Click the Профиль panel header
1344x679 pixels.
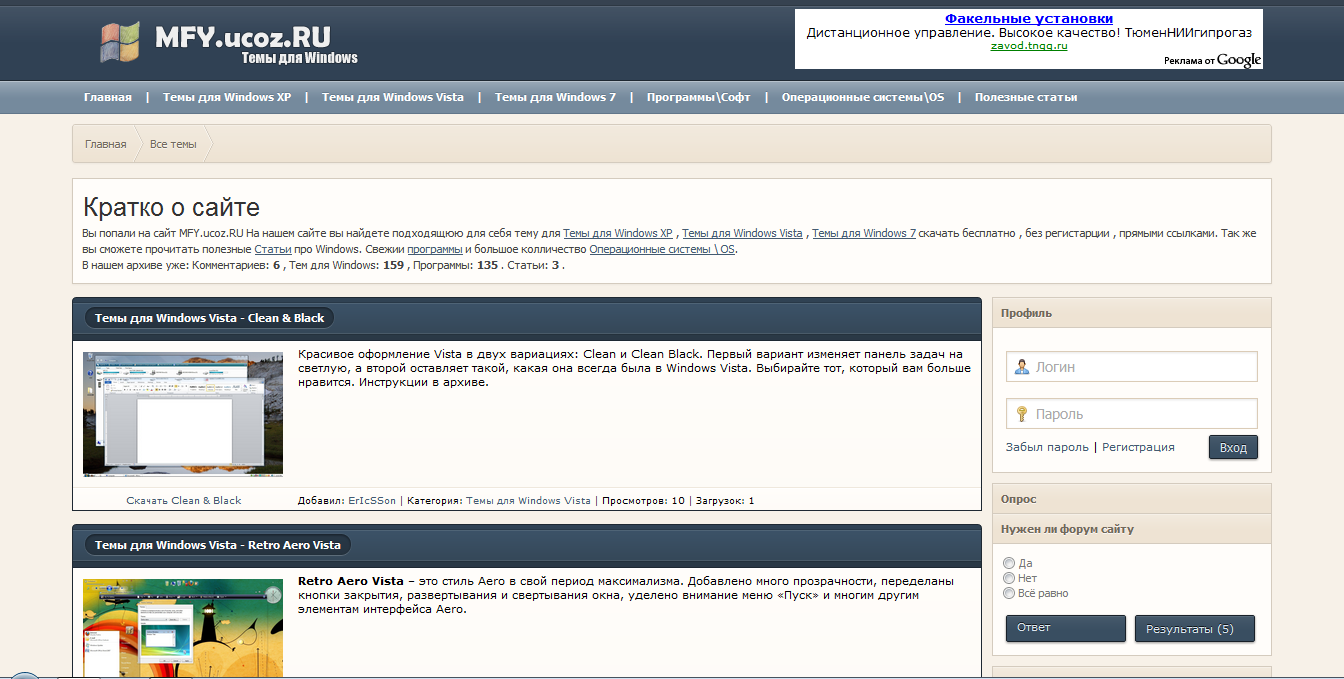tap(1026, 313)
